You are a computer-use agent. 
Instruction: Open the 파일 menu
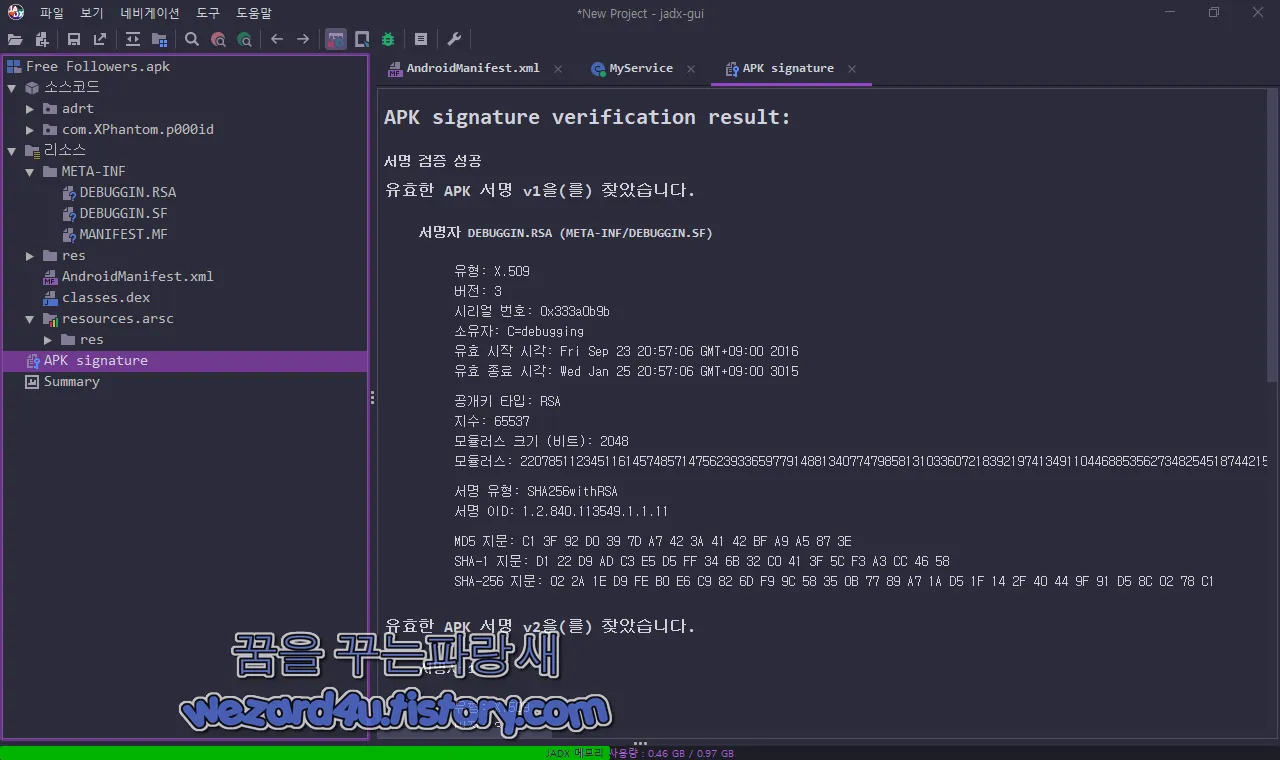[x=51, y=13]
